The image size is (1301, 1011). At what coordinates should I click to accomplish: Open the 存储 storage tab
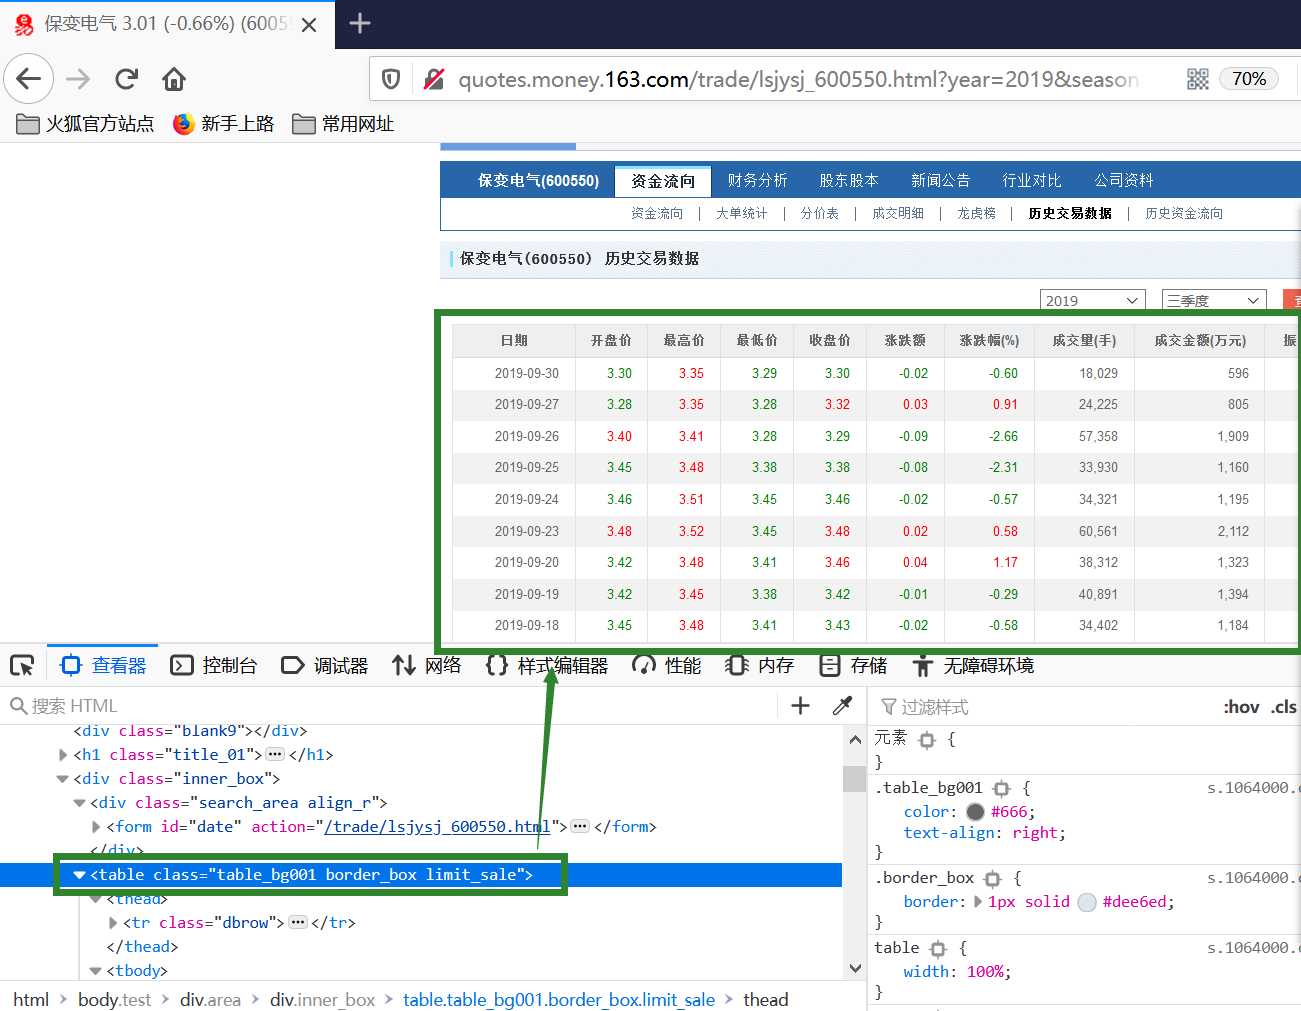(853, 665)
